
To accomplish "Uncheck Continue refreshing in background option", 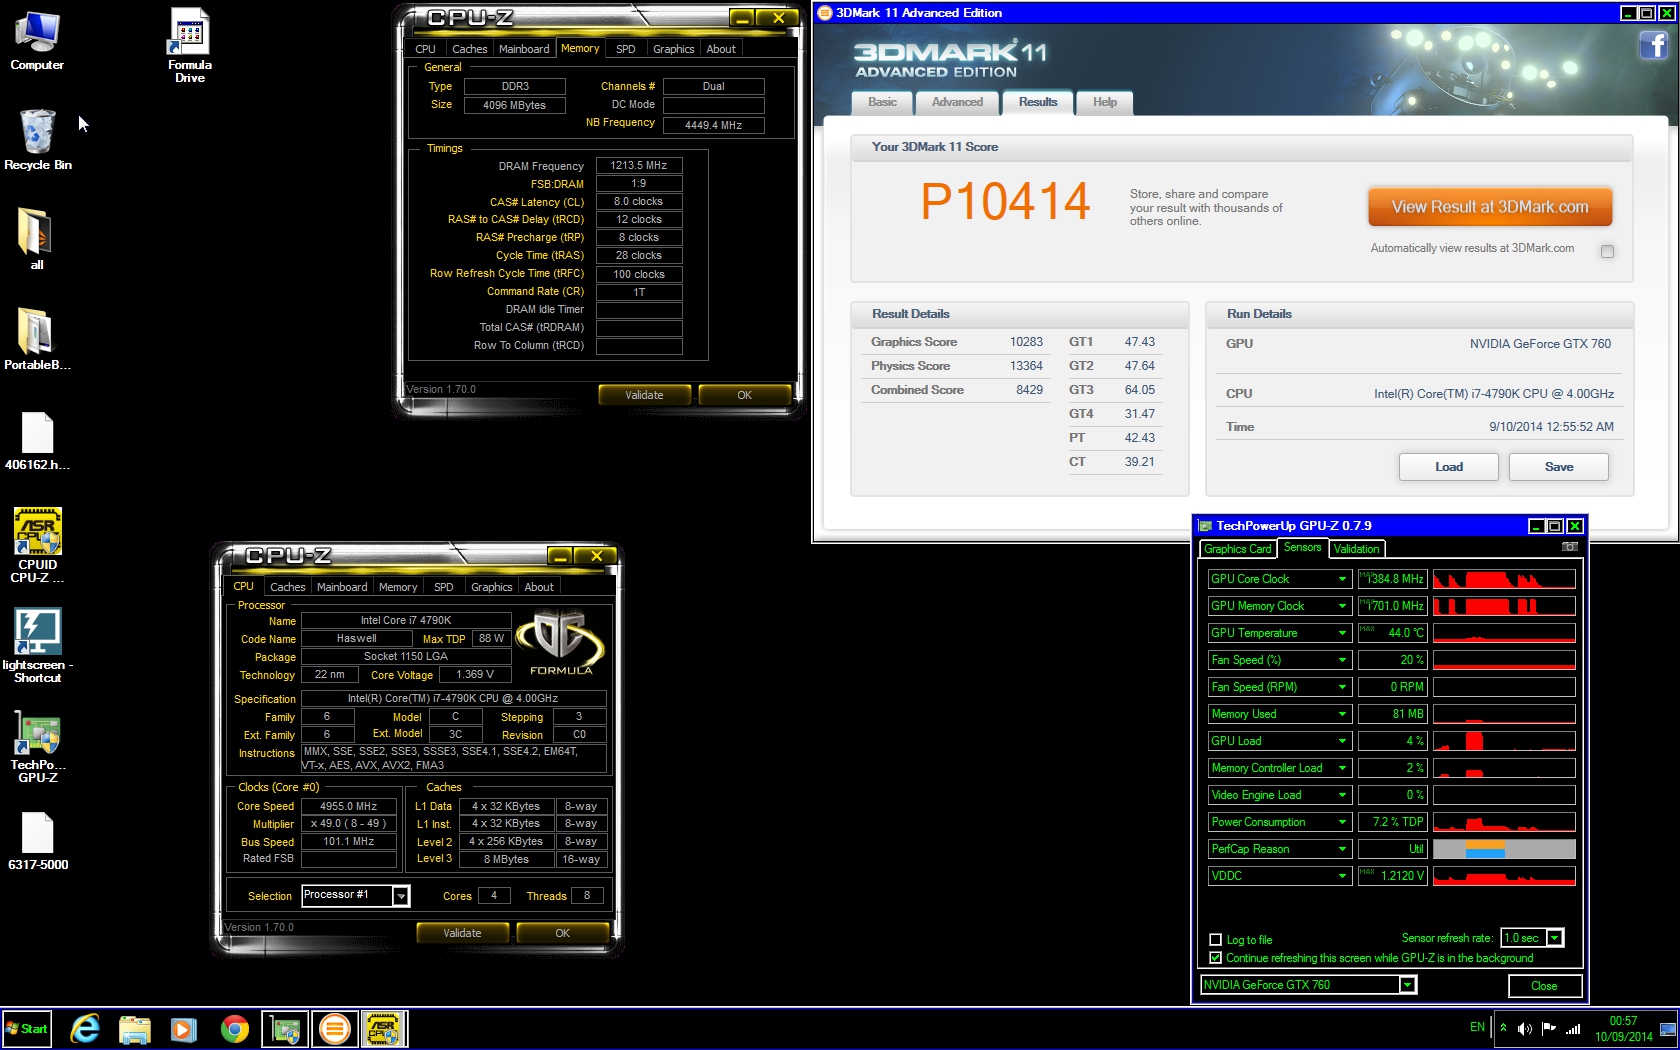I will [x=1216, y=958].
